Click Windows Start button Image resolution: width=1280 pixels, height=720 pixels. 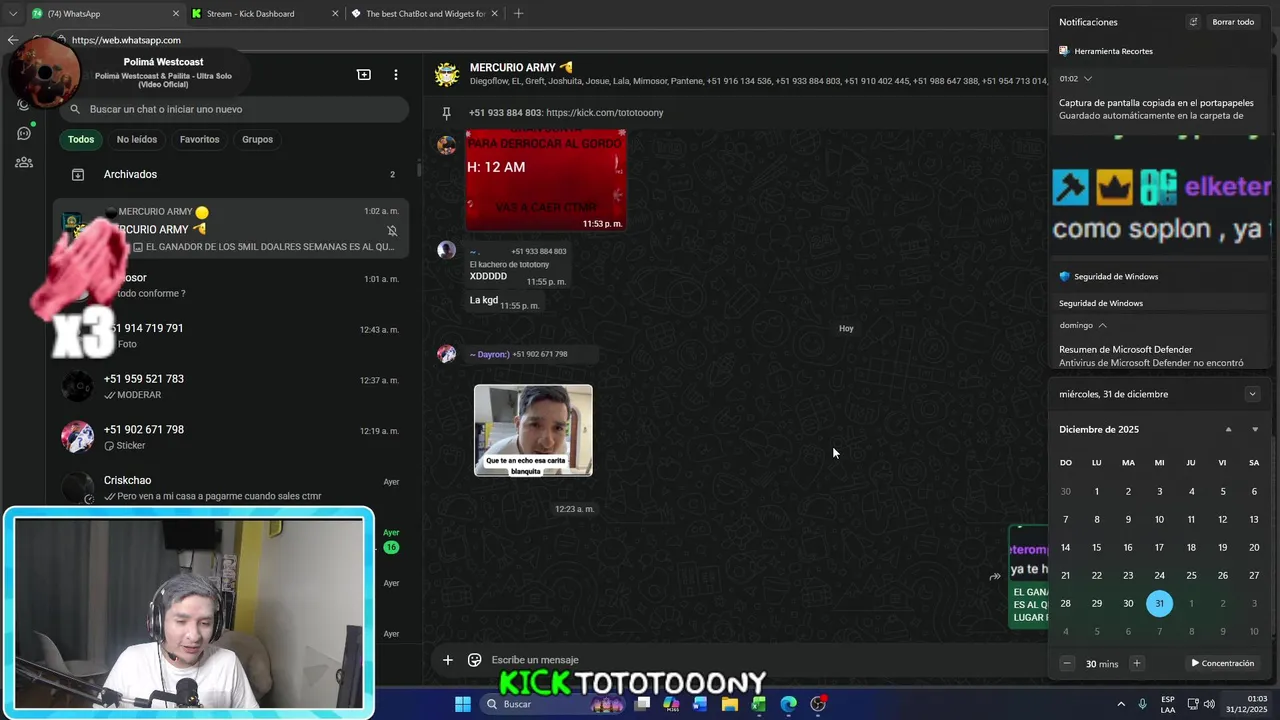[x=463, y=704]
